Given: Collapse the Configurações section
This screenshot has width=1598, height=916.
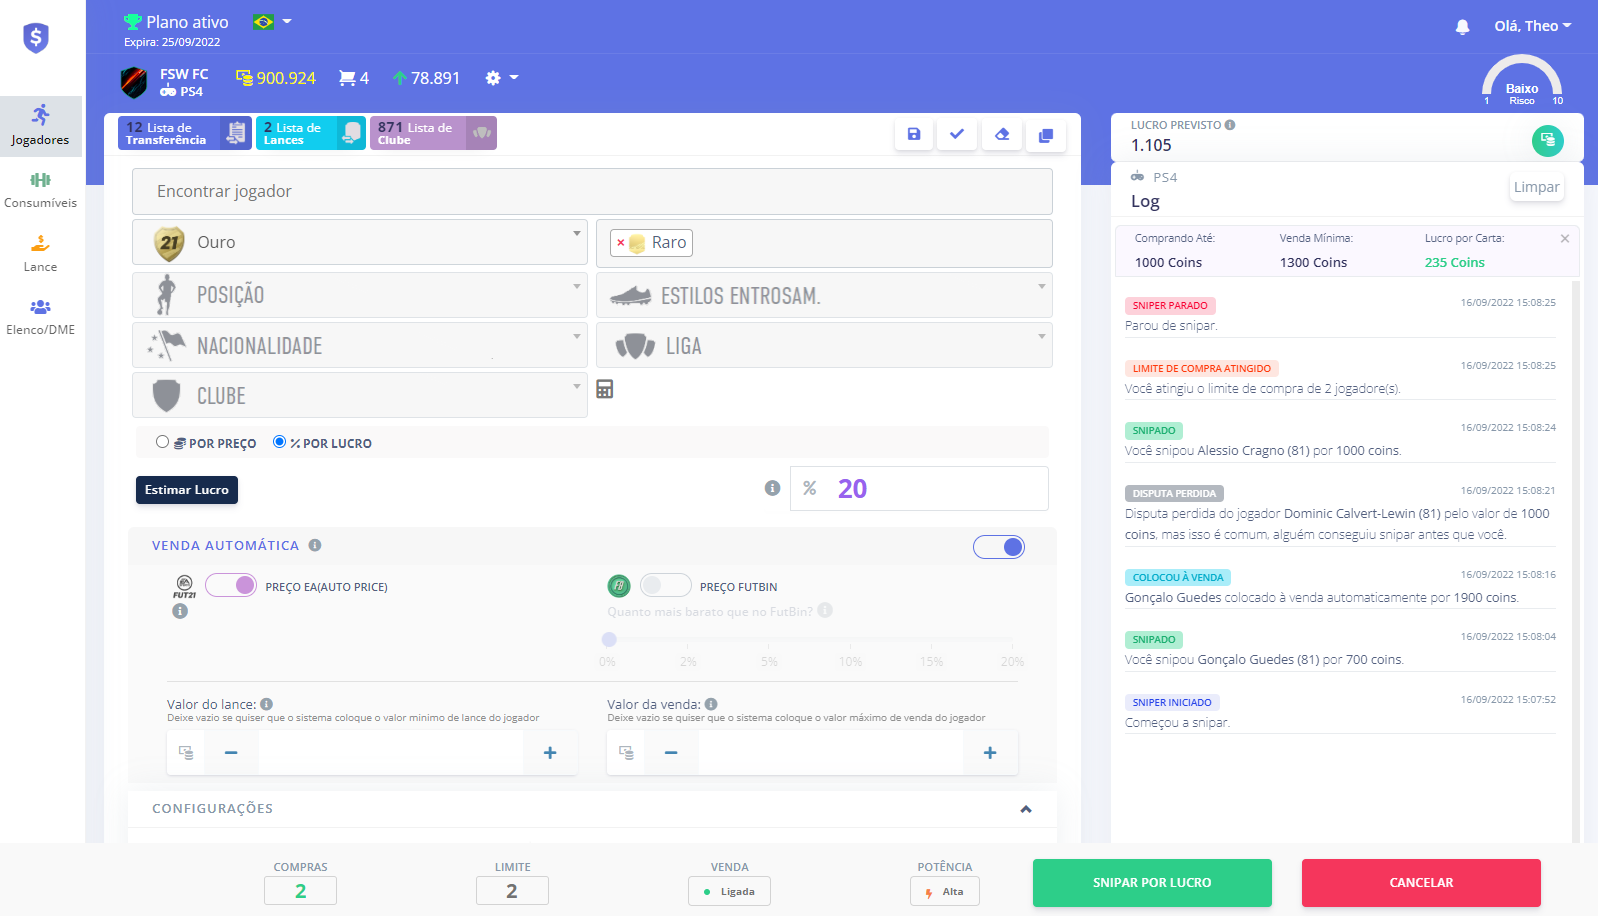Looking at the screenshot, I should pos(1025,809).
